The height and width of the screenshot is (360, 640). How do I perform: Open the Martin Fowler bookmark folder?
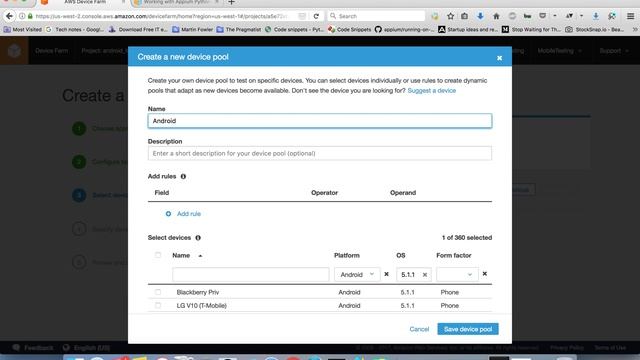pyautogui.click(x=193, y=29)
